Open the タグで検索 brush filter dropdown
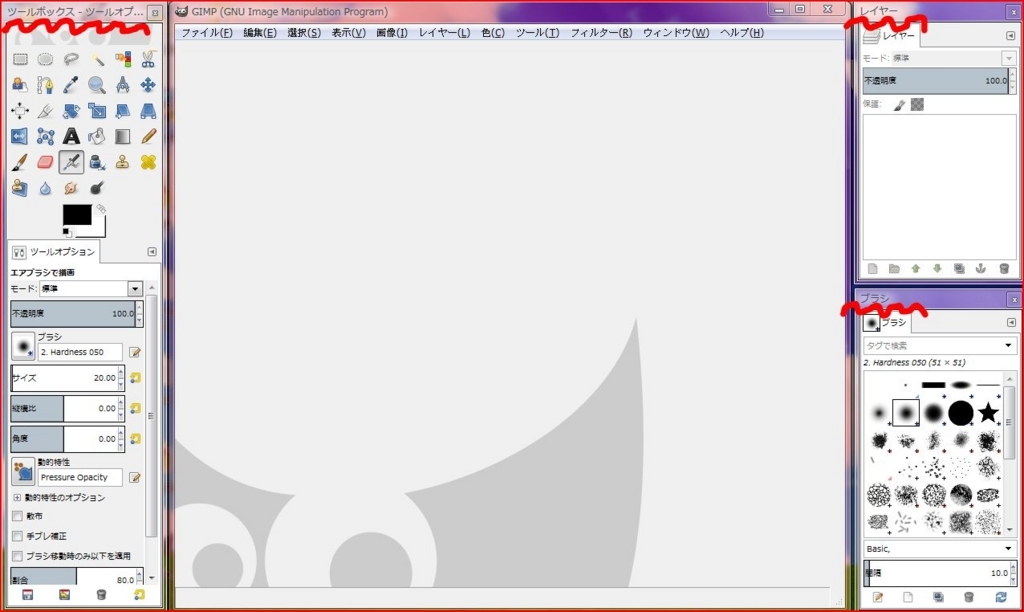 click(x=1008, y=345)
